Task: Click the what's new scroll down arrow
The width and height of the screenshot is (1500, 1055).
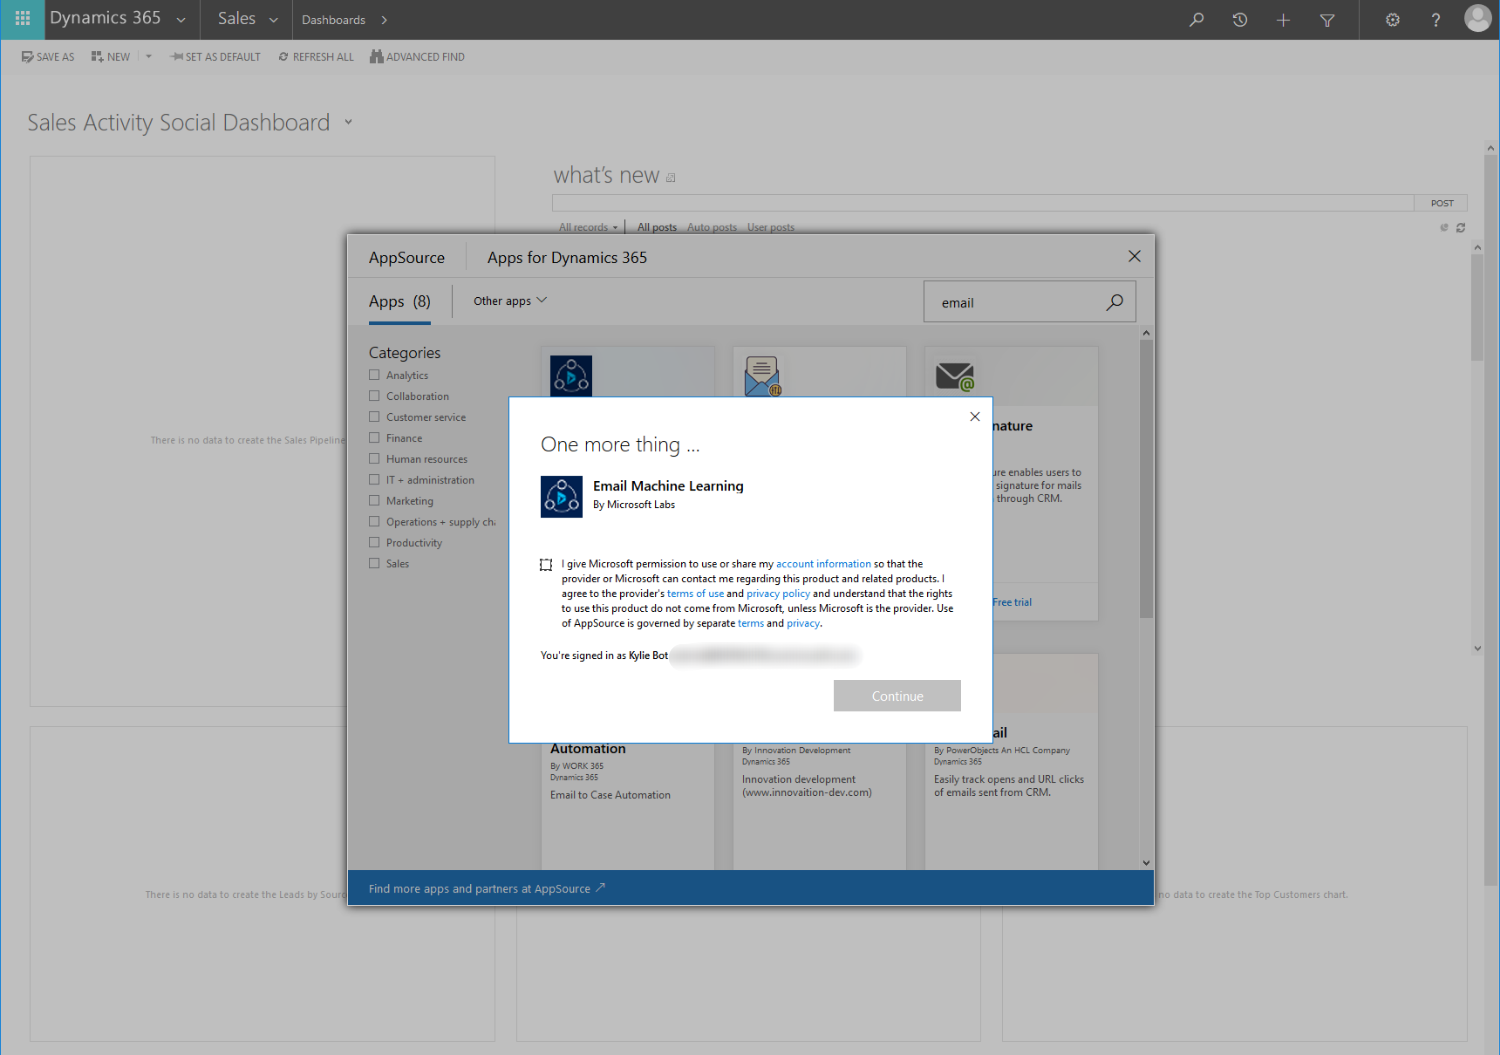Action: (1477, 649)
